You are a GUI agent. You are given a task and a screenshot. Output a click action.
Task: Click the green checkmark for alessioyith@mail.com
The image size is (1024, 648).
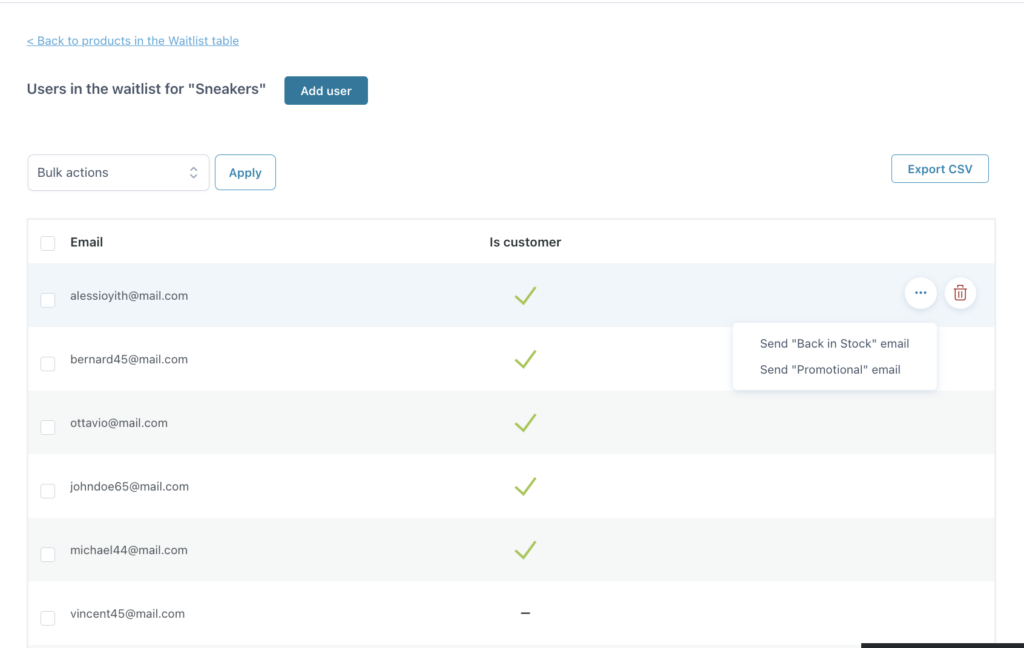tap(525, 296)
